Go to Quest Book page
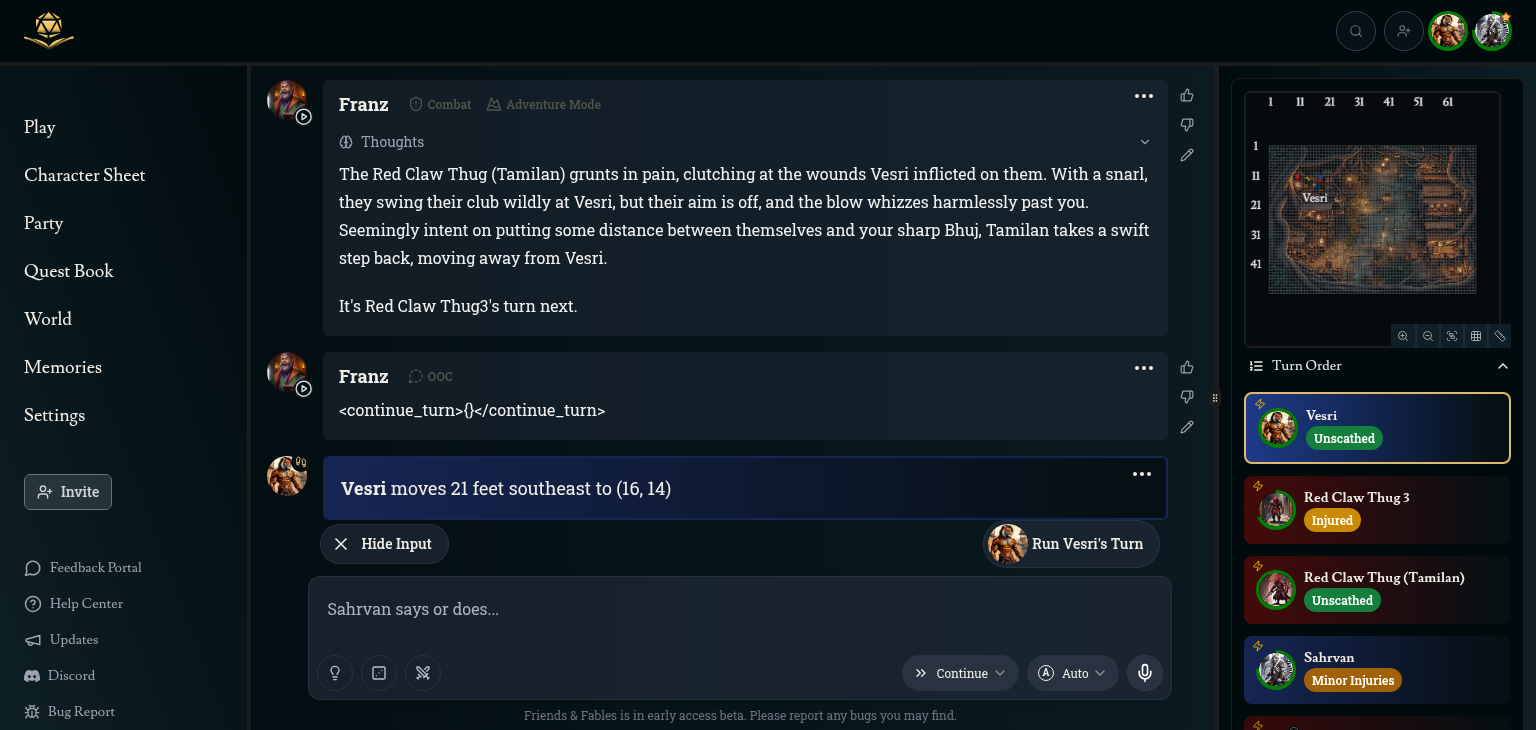1536x730 pixels. pyautogui.click(x=69, y=271)
